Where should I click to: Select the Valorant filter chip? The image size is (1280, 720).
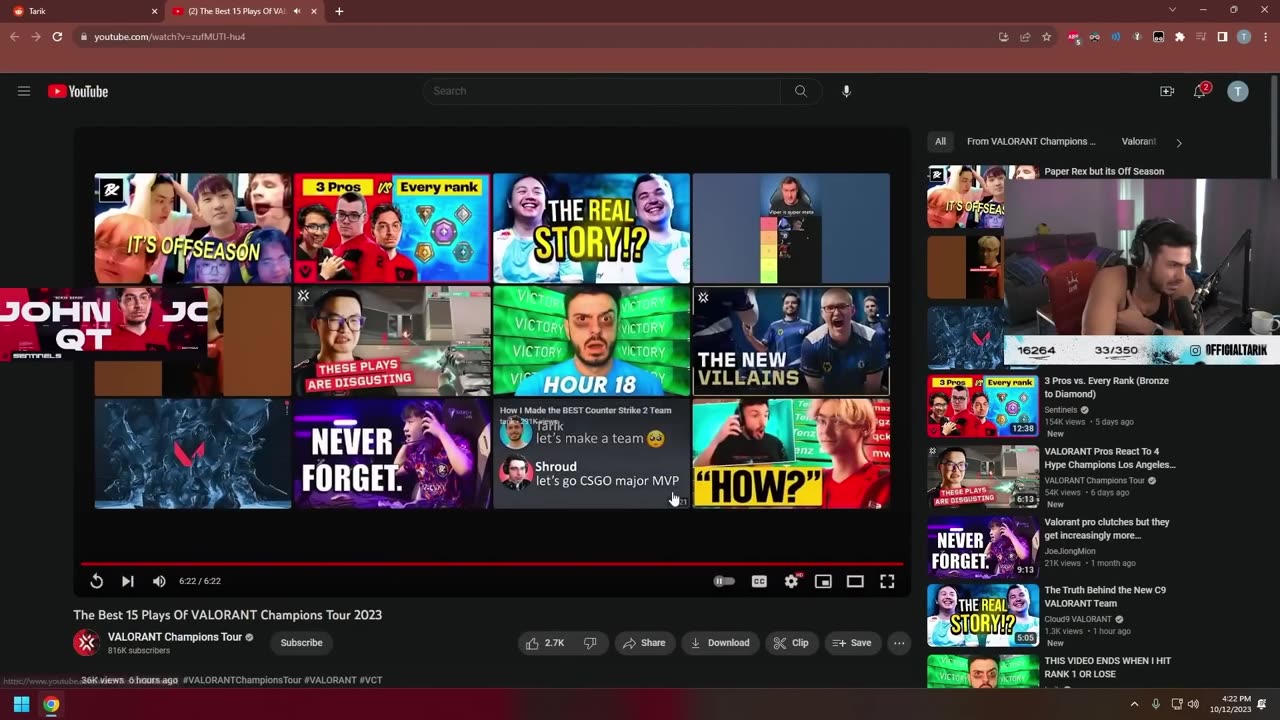pos(1139,142)
